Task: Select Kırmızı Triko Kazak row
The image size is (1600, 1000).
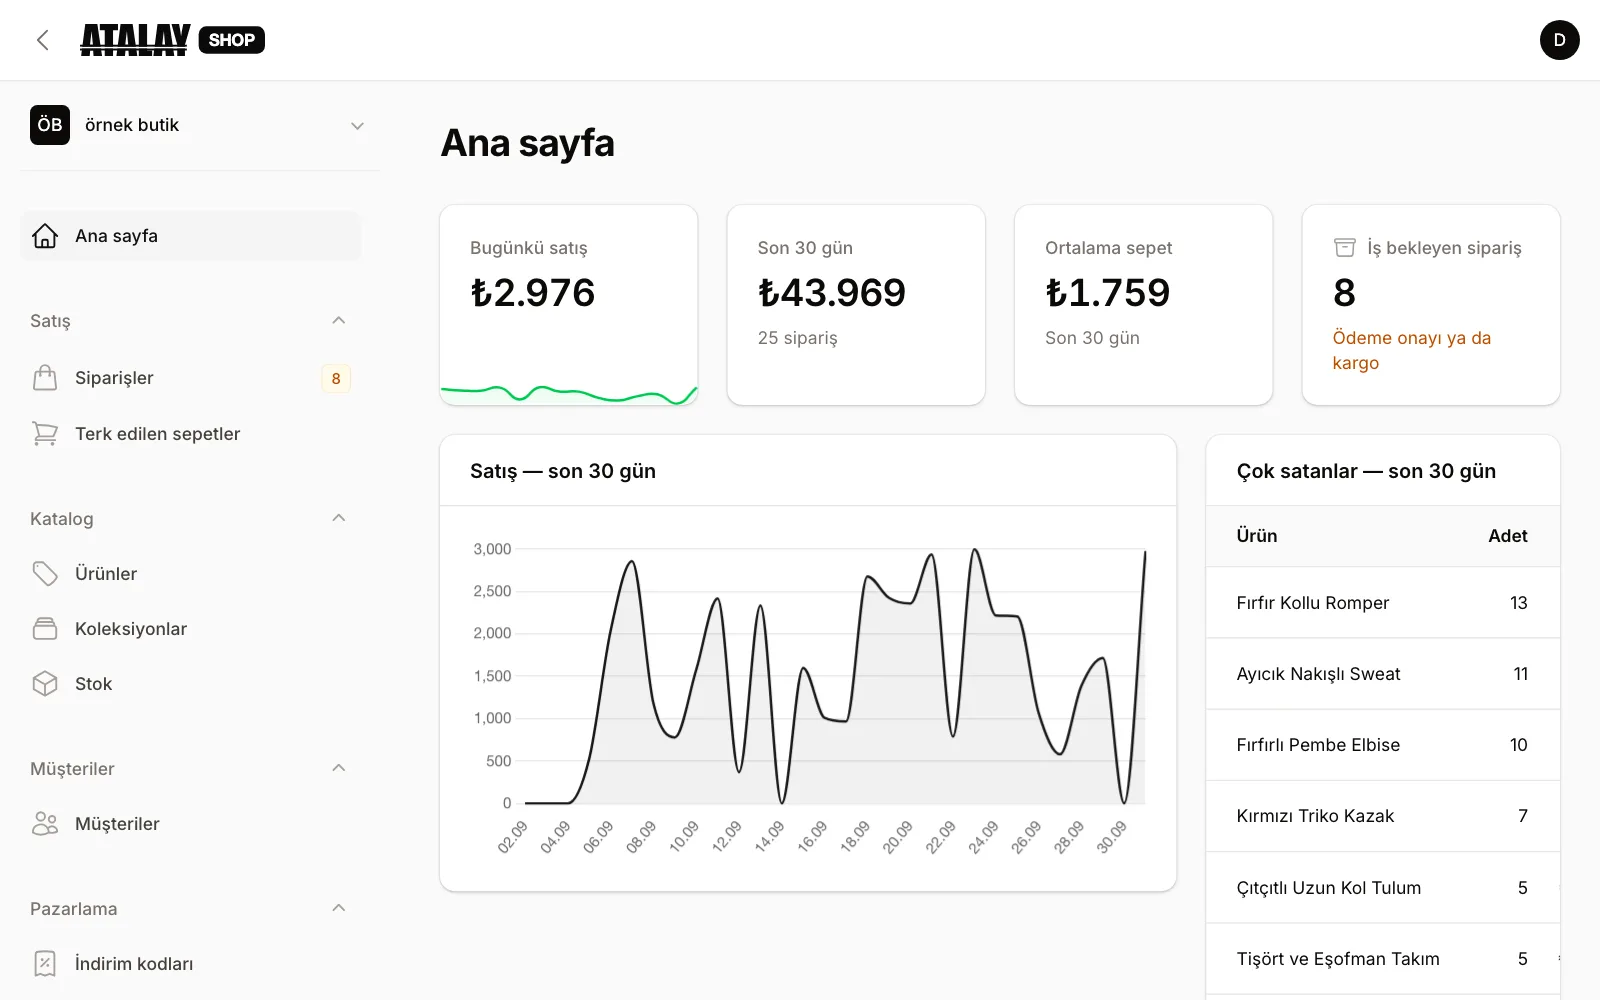Action: click(x=1383, y=816)
